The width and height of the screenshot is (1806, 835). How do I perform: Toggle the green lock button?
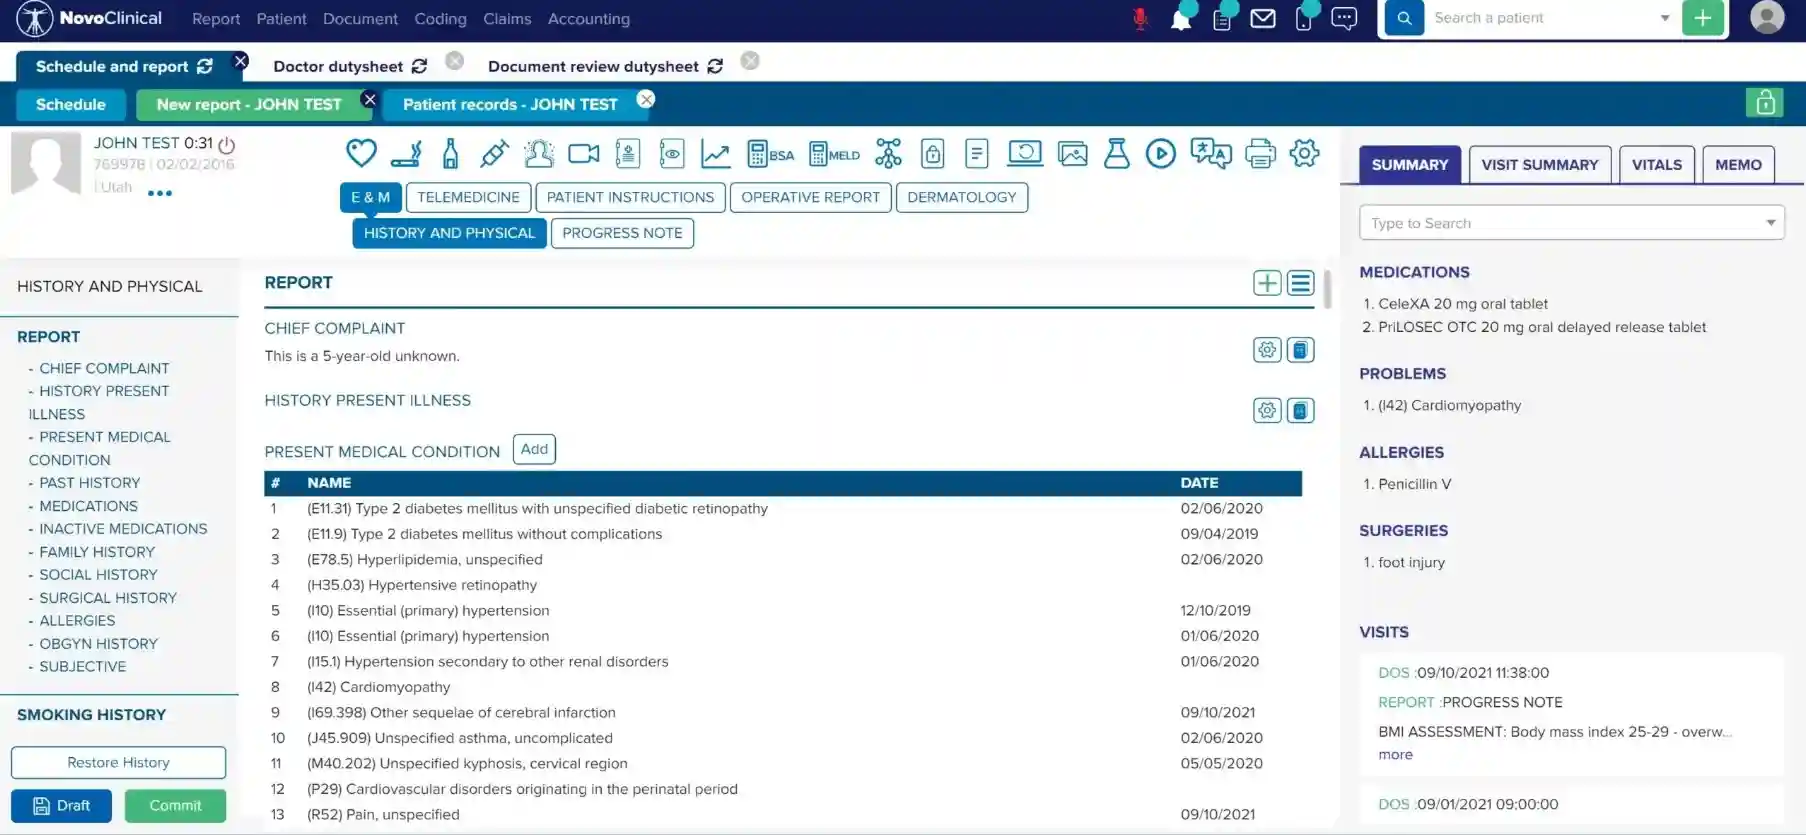(1765, 103)
